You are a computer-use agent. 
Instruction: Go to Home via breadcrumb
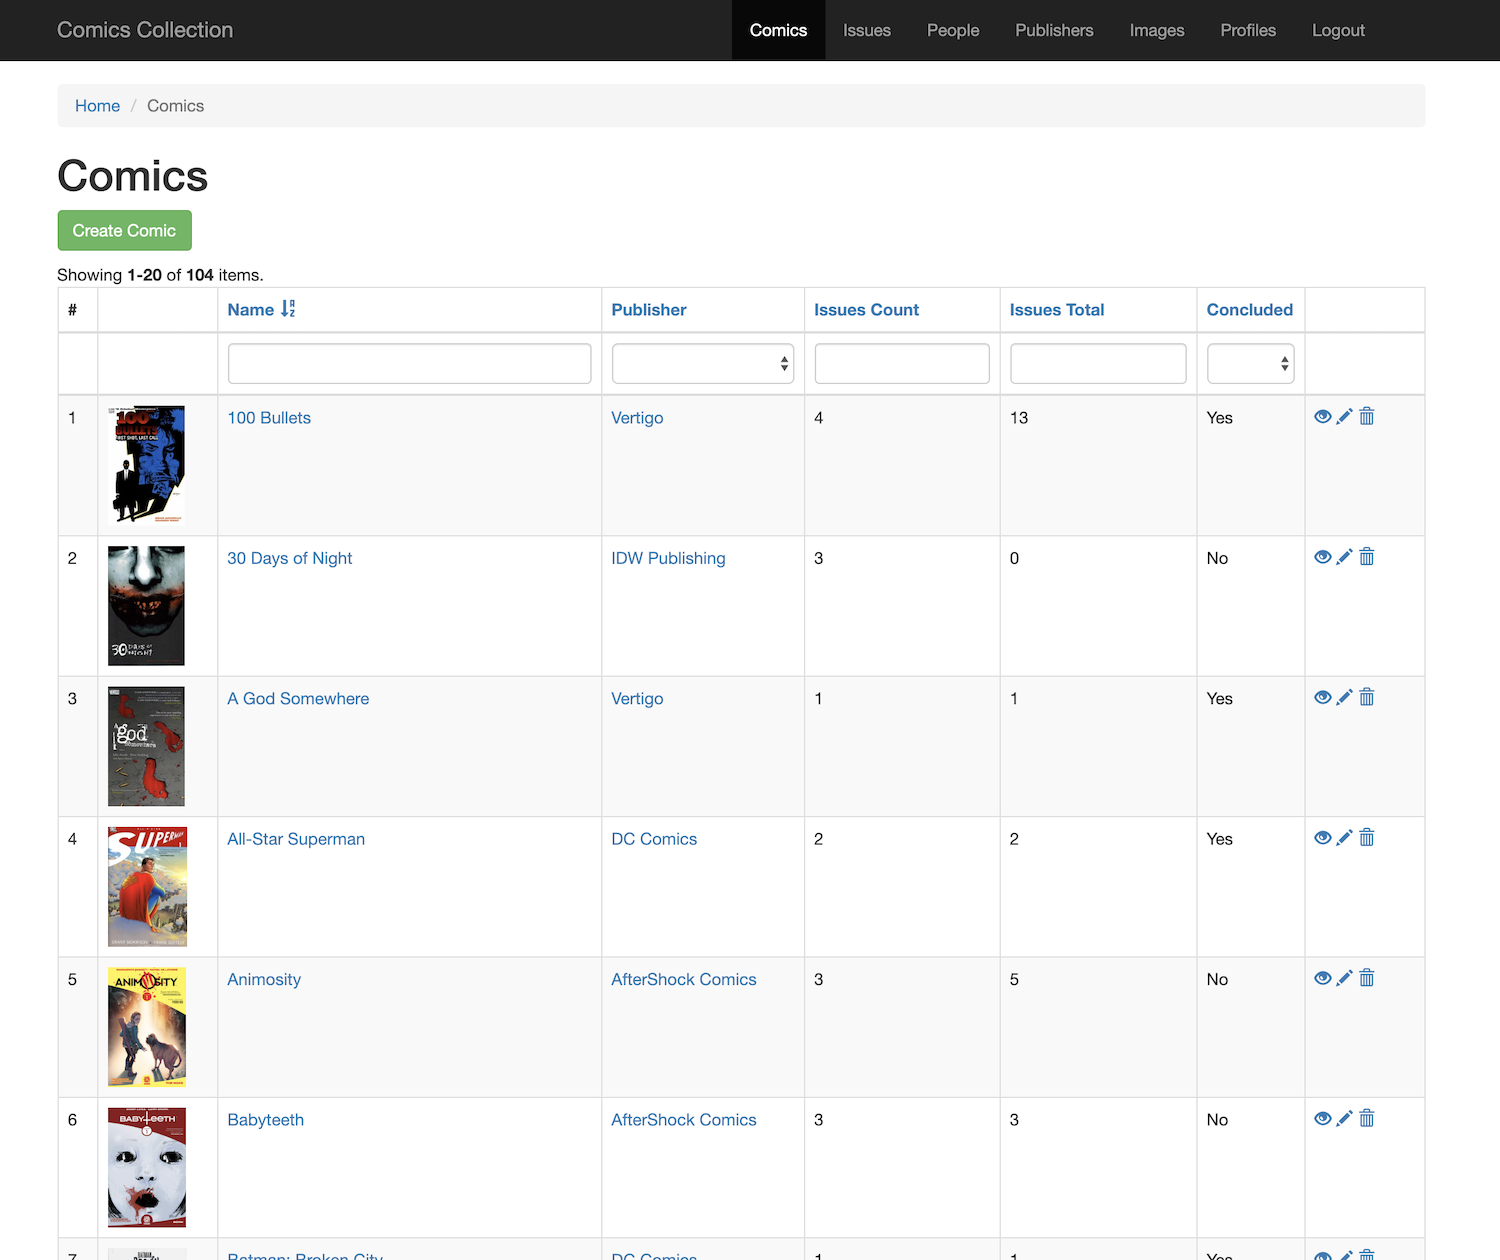coord(97,106)
